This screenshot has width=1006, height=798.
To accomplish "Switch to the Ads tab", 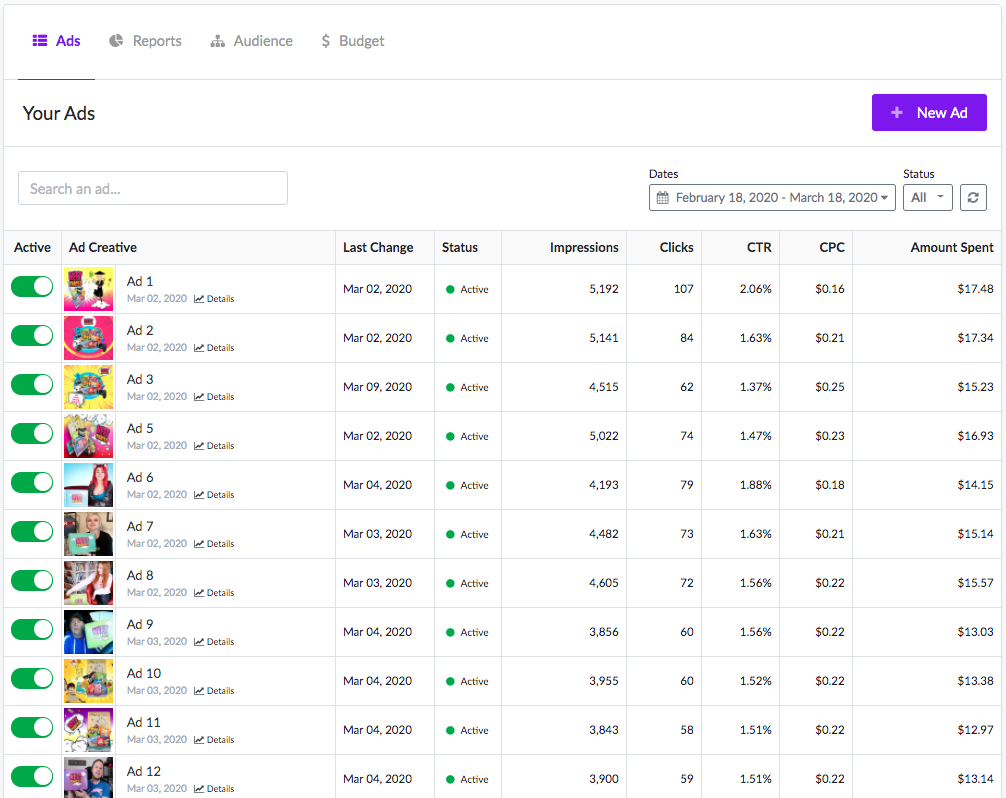I will [x=56, y=41].
